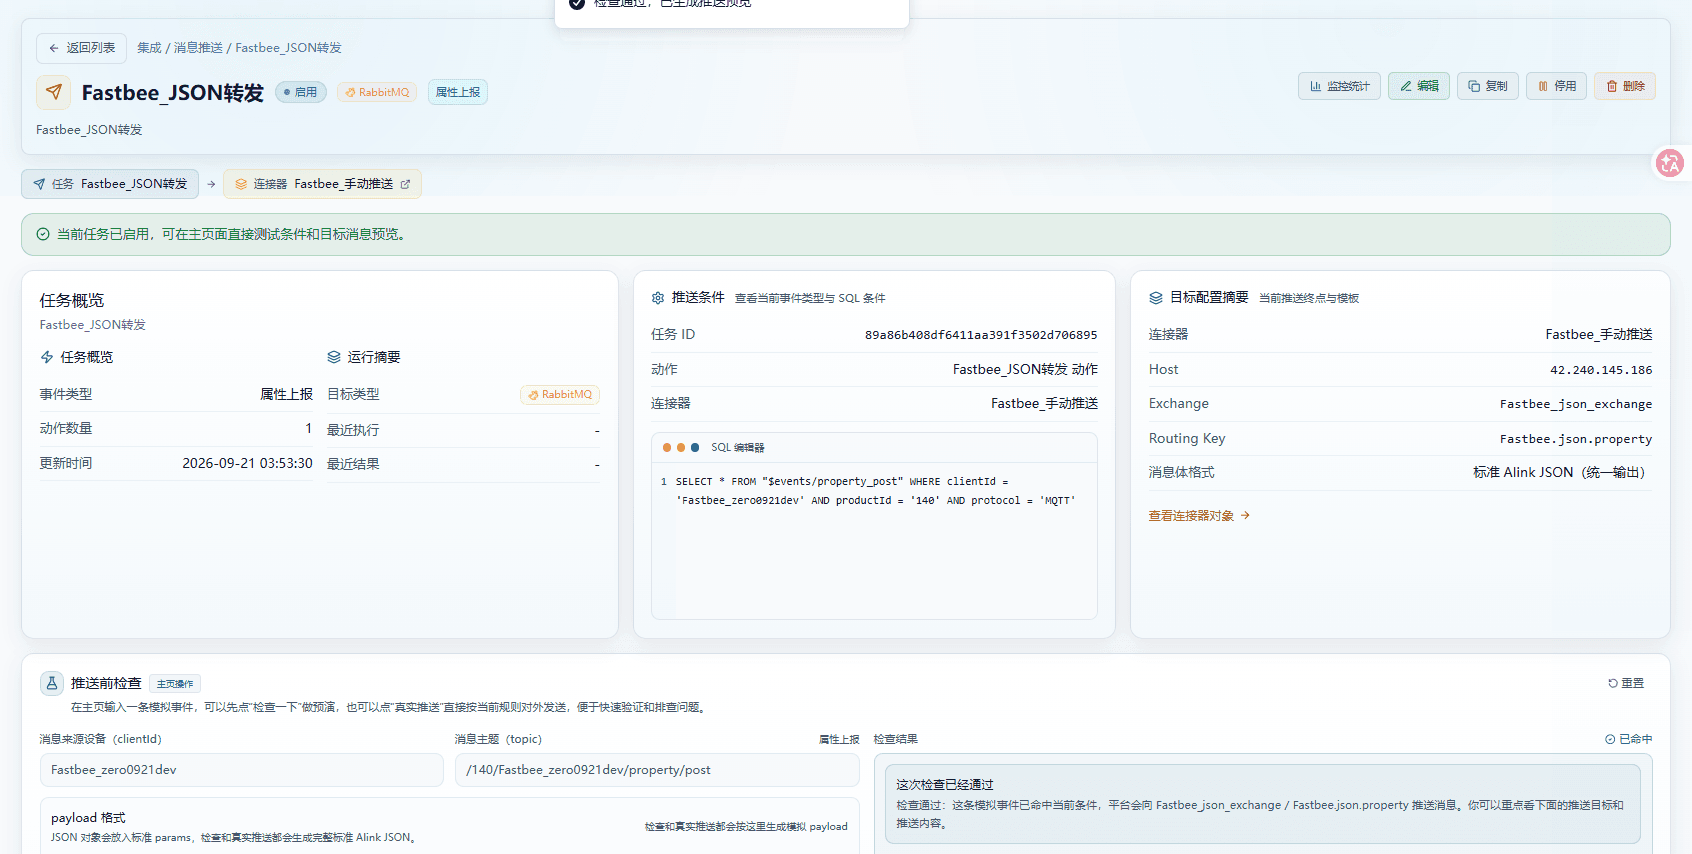Focus the 消息来源设备 clientId input field
Screen dimensions: 1692x854
click(242, 770)
